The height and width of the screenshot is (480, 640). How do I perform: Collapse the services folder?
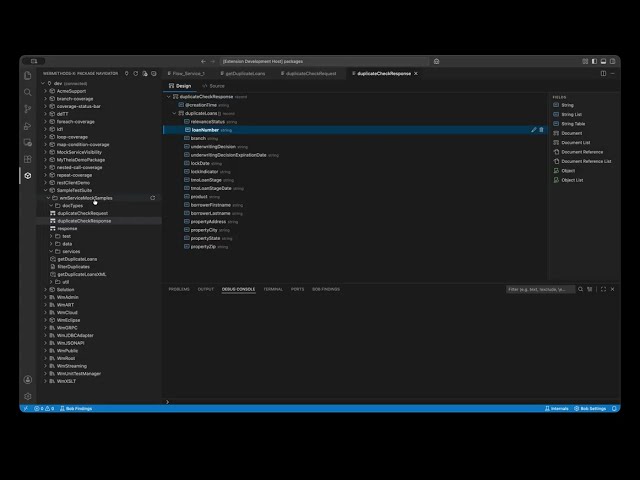[x=51, y=251]
